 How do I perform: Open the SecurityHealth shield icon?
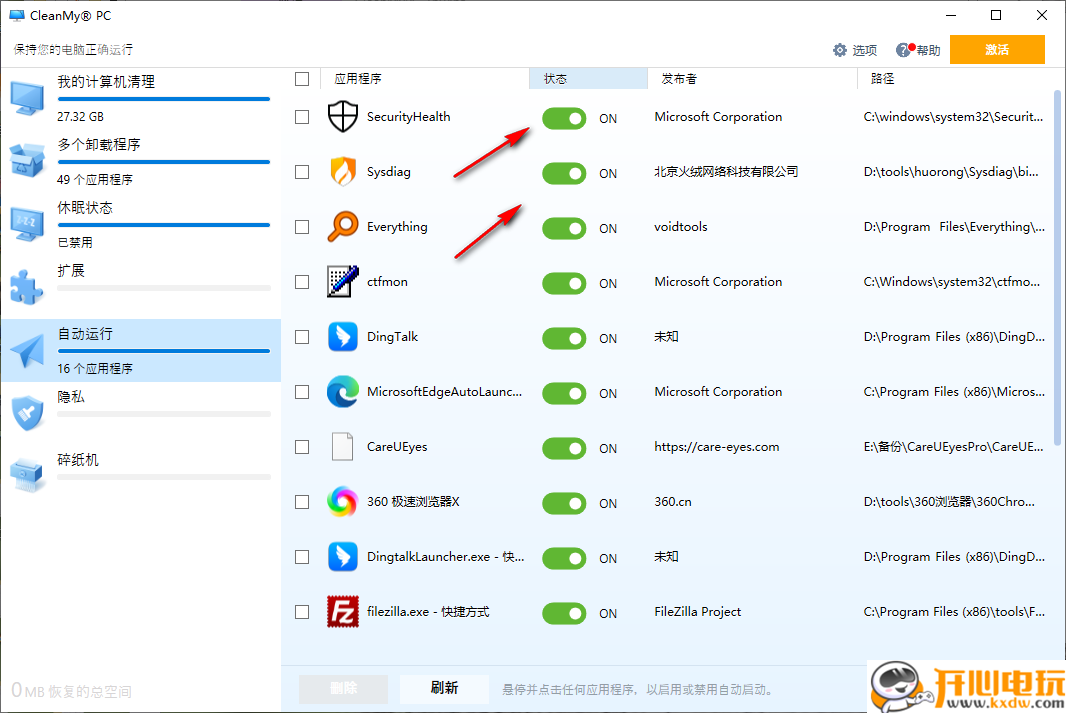[x=343, y=117]
